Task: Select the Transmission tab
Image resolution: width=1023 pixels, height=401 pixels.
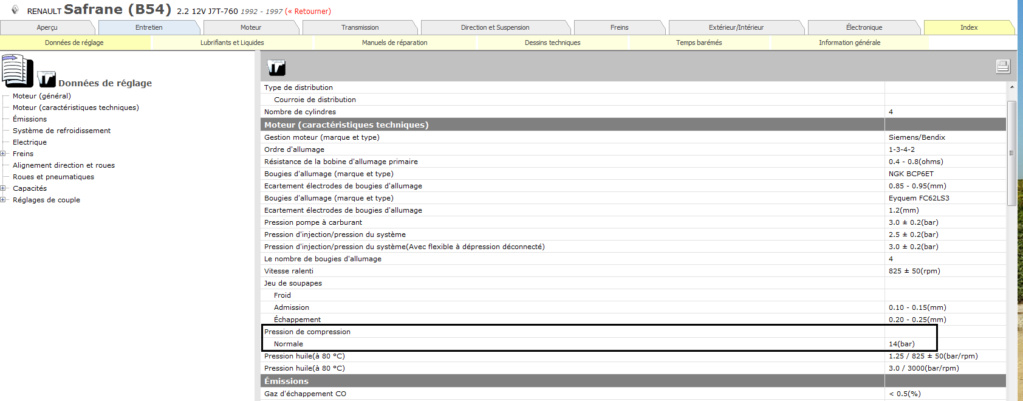Action: 359,27
